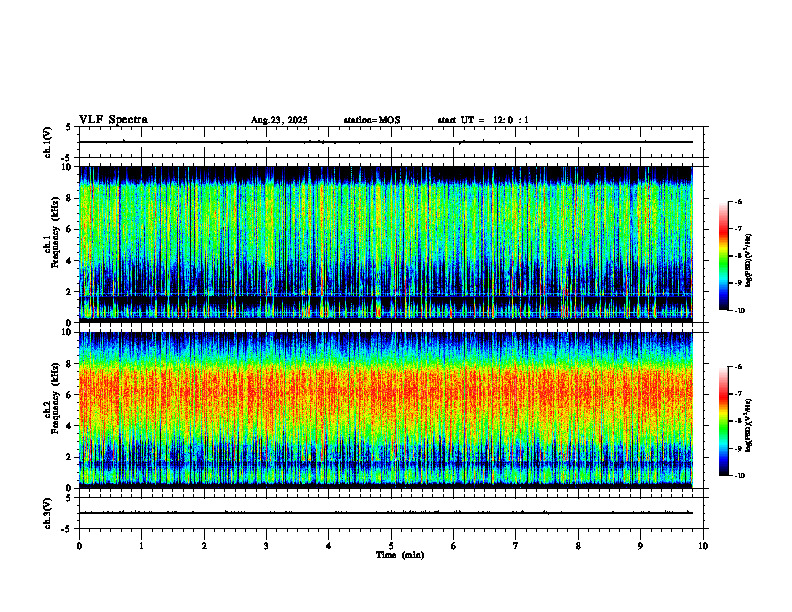
Task: Click the "3" minute tick label
Action: (x=266, y=546)
